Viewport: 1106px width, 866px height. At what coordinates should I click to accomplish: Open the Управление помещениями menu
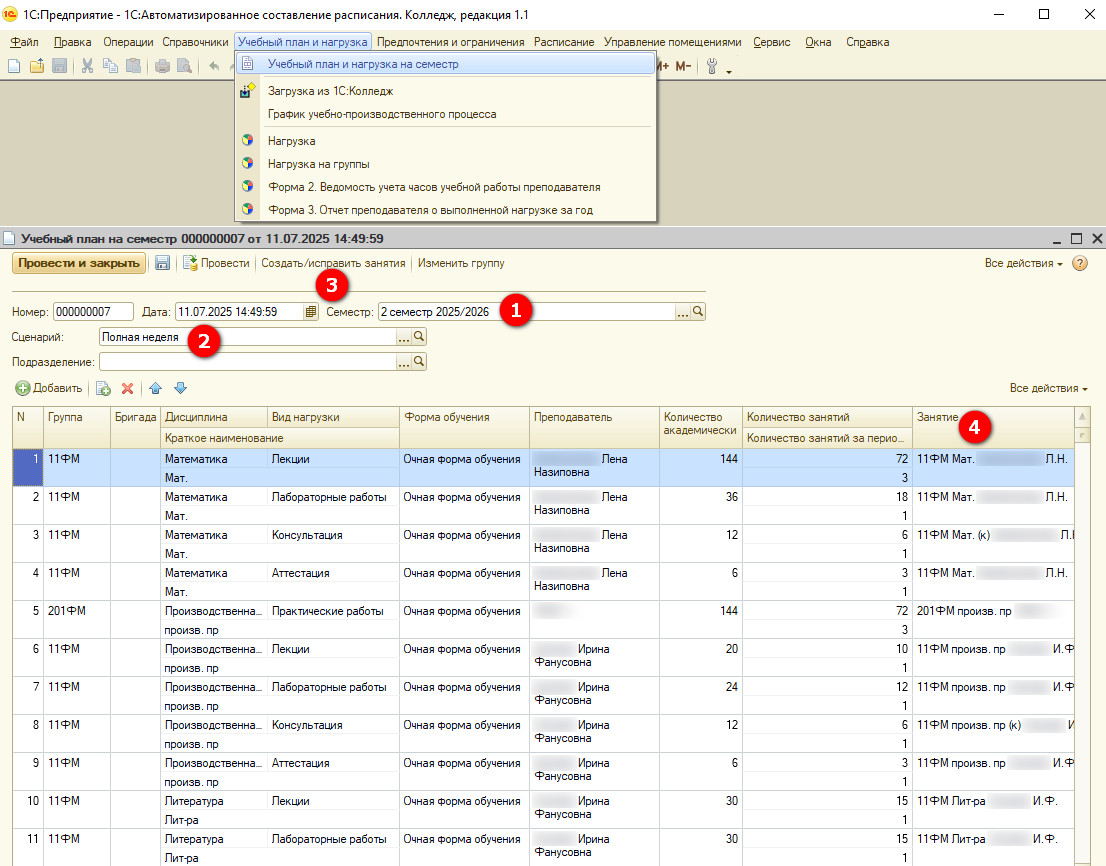pos(672,42)
